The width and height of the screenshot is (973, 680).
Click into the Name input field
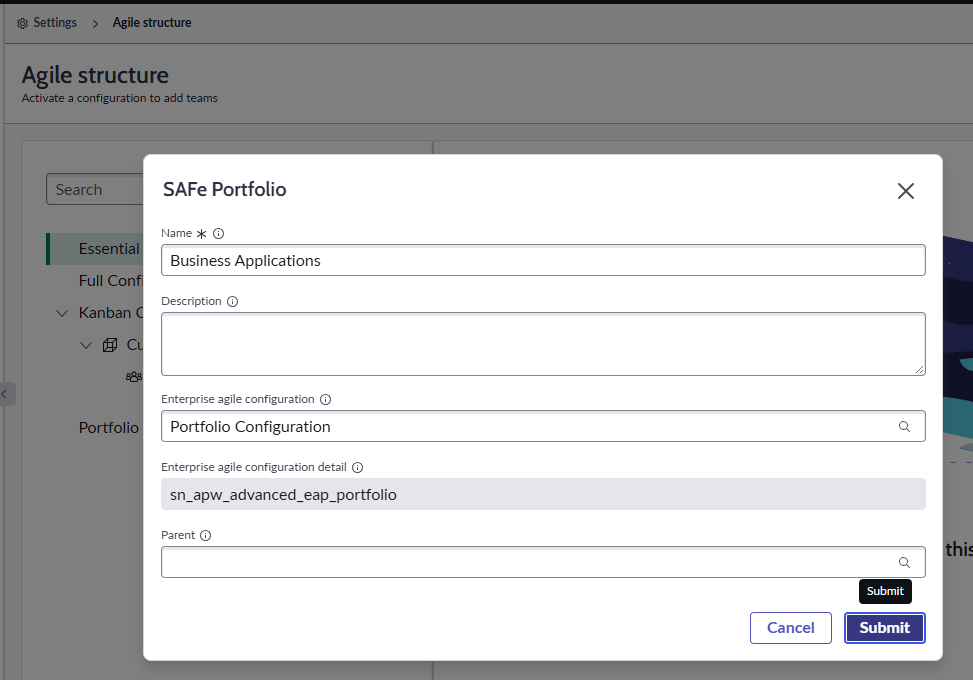click(543, 261)
